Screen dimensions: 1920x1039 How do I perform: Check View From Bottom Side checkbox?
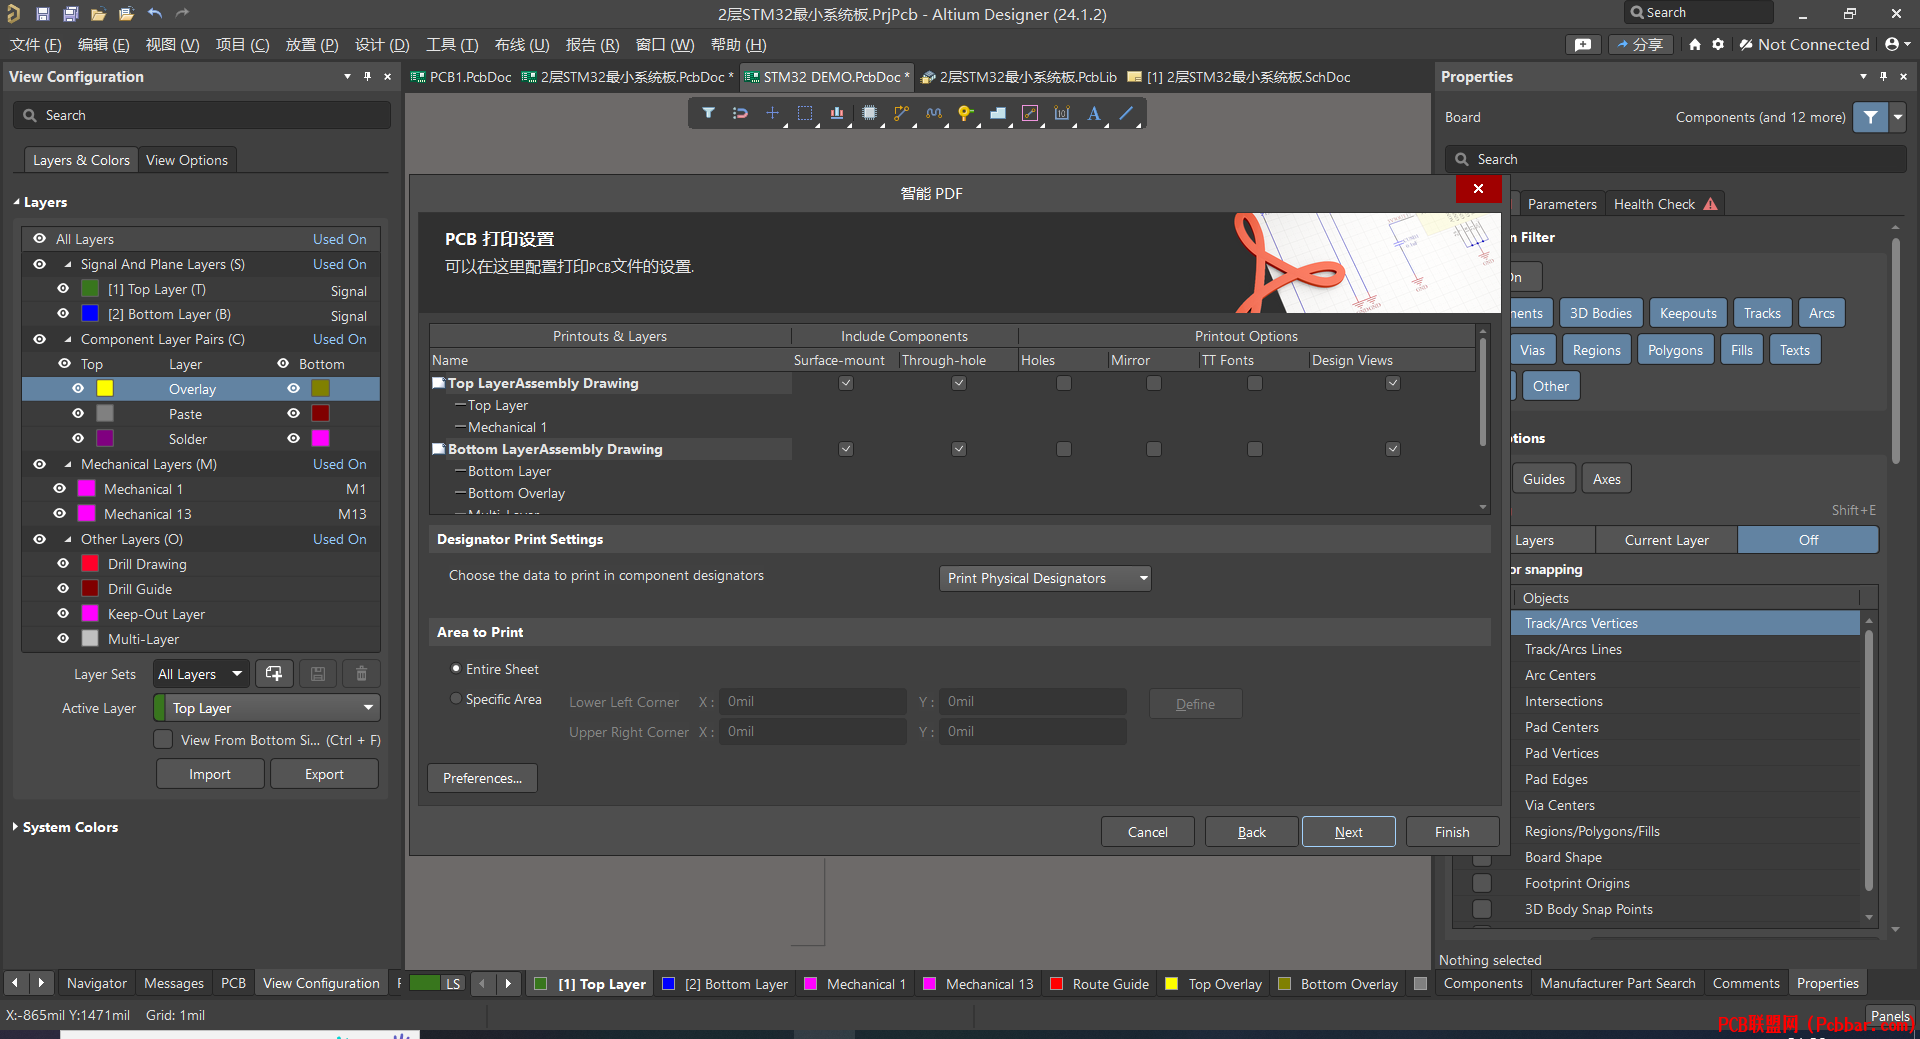click(163, 740)
